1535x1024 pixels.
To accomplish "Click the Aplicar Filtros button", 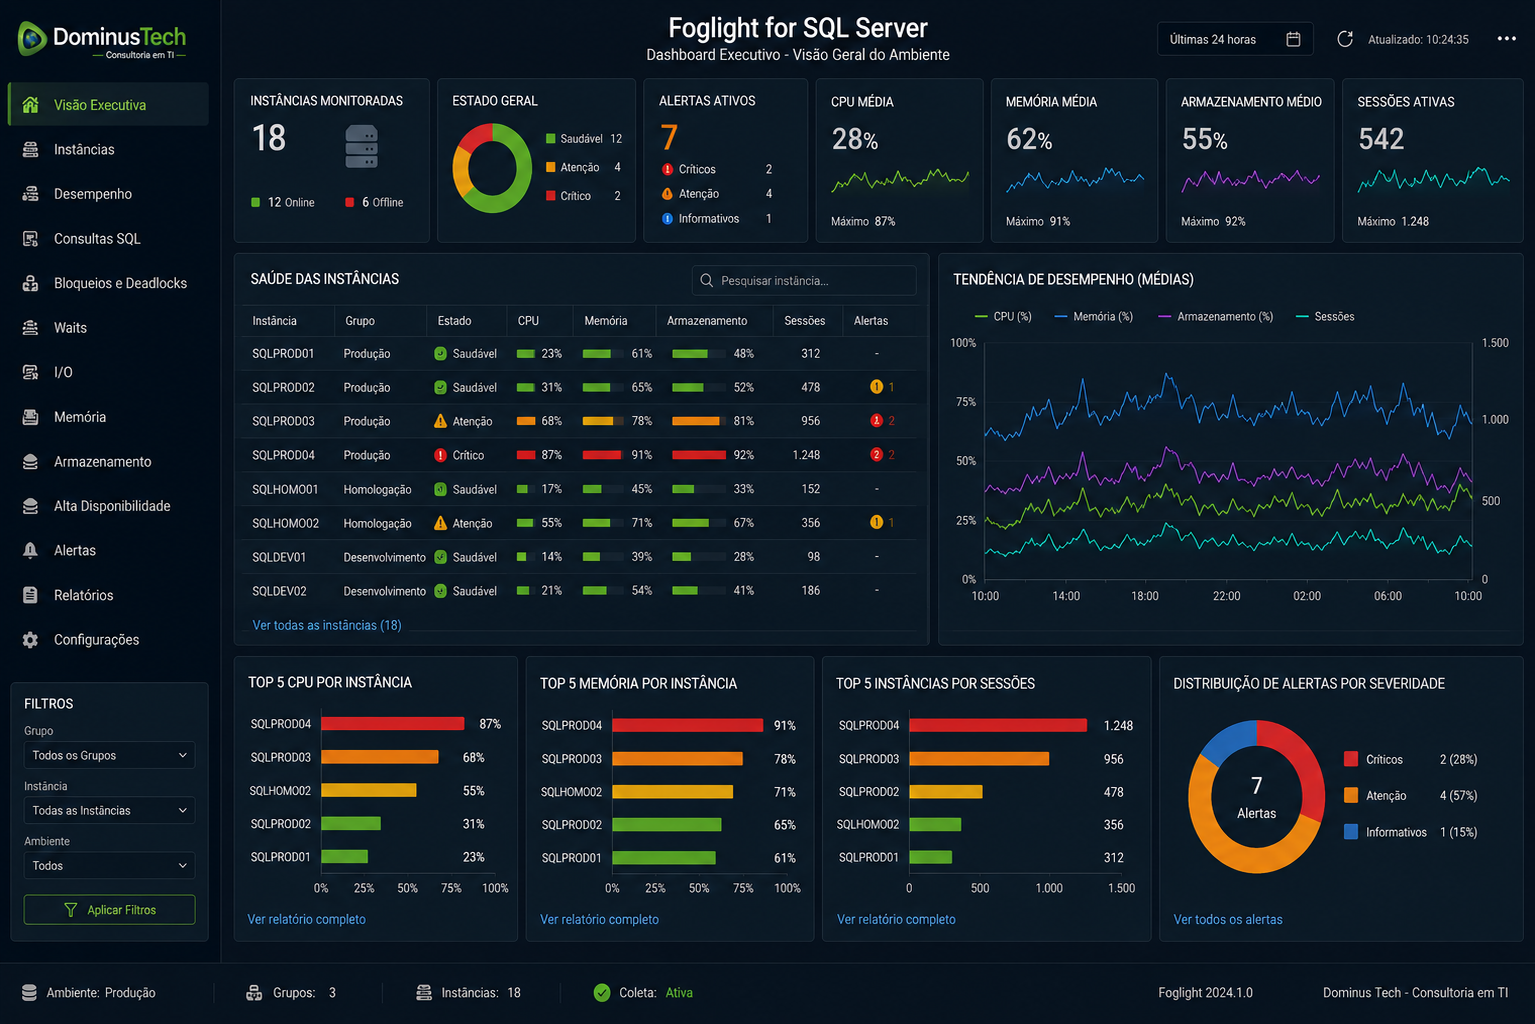I will point(109,910).
